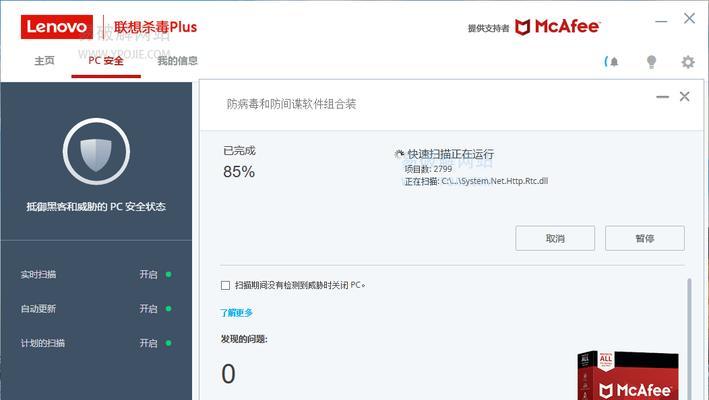Screen dimensions: 709x400
Task: Click the 项目数: 2799 text
Action: [x=428, y=169]
